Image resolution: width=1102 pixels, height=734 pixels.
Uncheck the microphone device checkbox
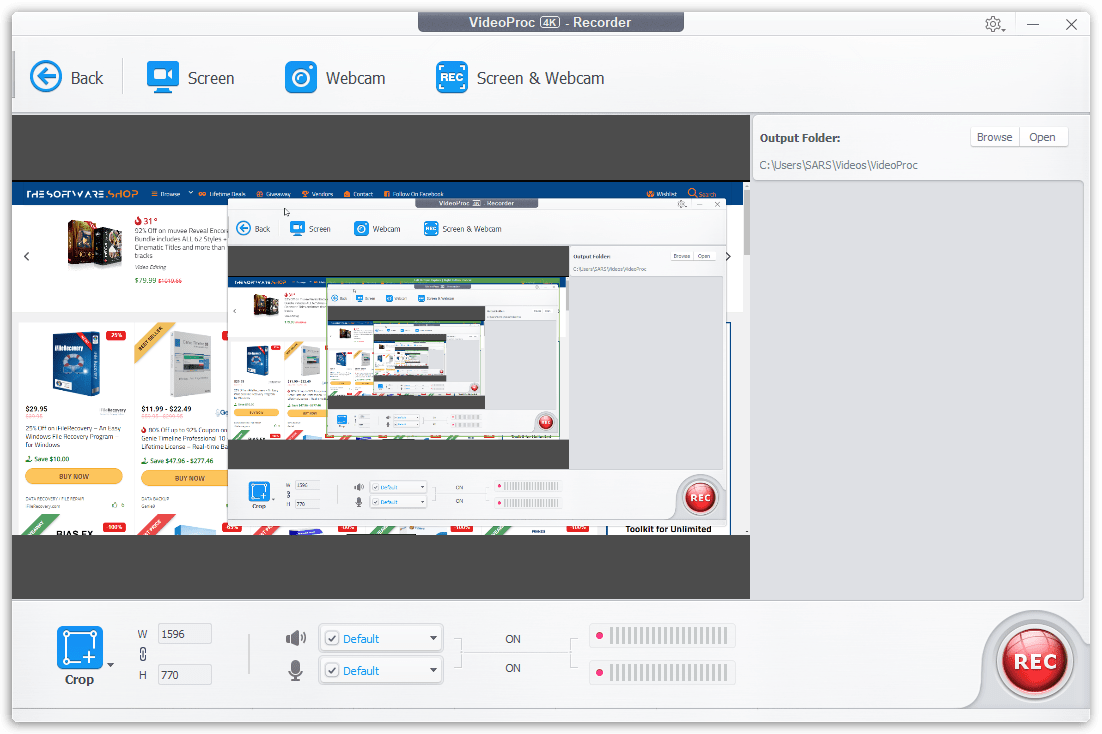pyautogui.click(x=332, y=671)
